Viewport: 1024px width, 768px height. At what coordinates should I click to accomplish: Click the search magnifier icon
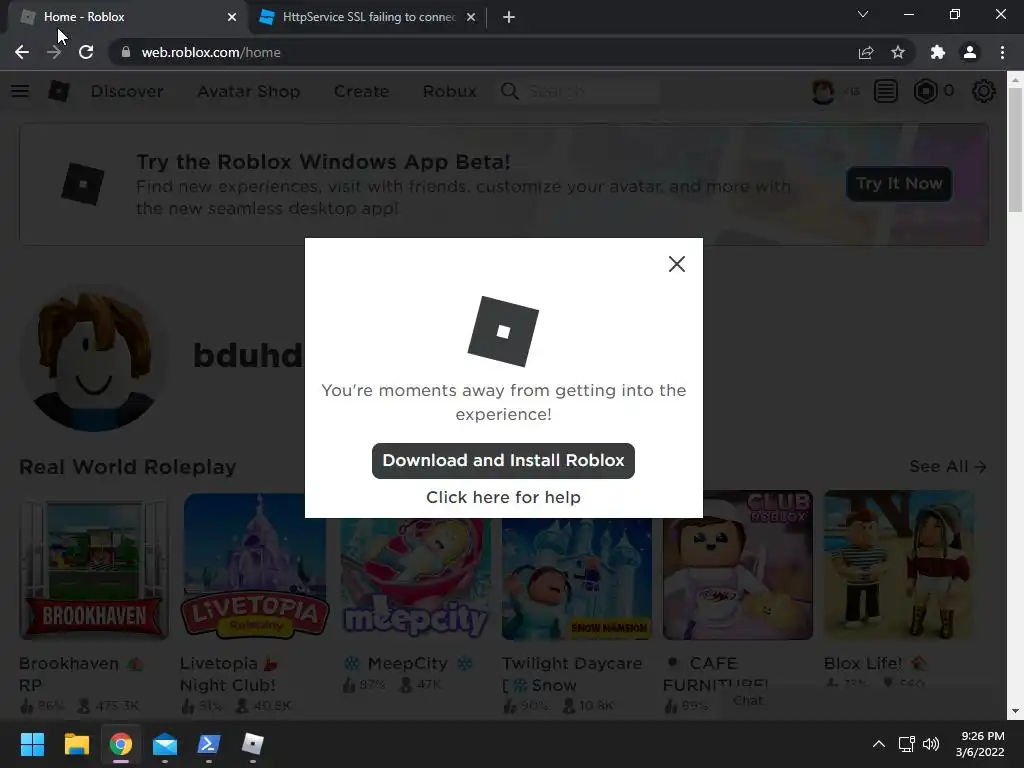pos(509,91)
